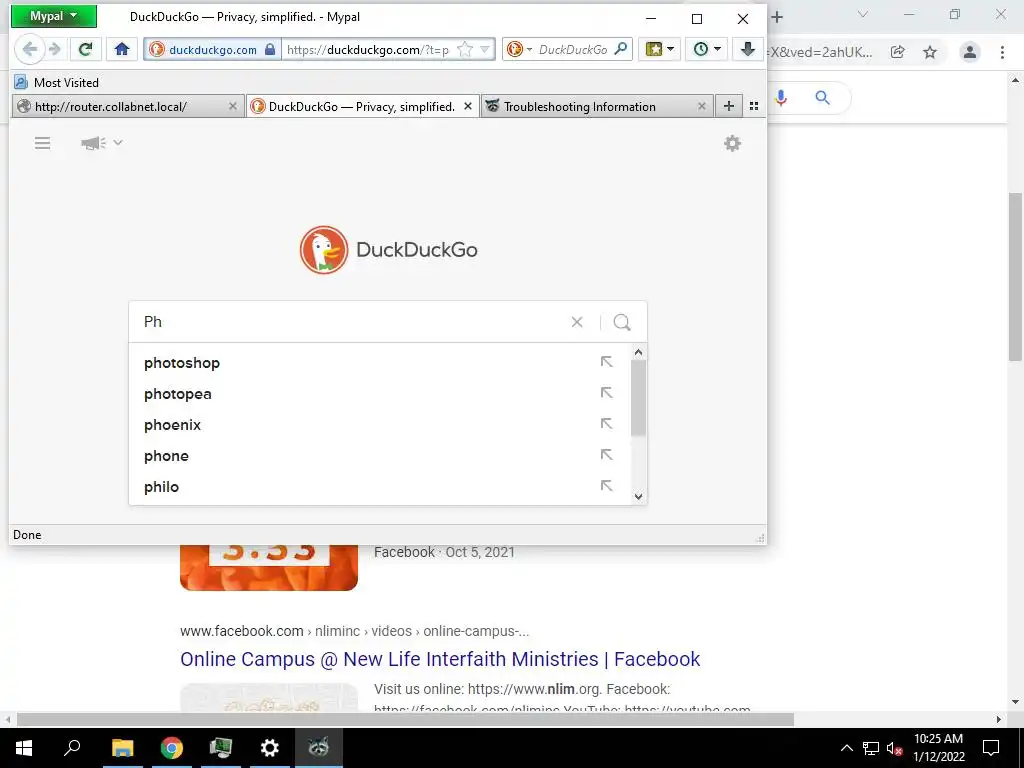
Task: Start voice search in Chrome Google page
Action: (781, 98)
